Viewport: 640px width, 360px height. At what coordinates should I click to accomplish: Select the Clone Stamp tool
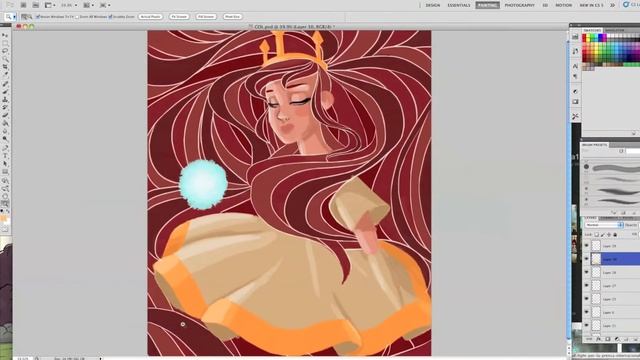coord(5,100)
